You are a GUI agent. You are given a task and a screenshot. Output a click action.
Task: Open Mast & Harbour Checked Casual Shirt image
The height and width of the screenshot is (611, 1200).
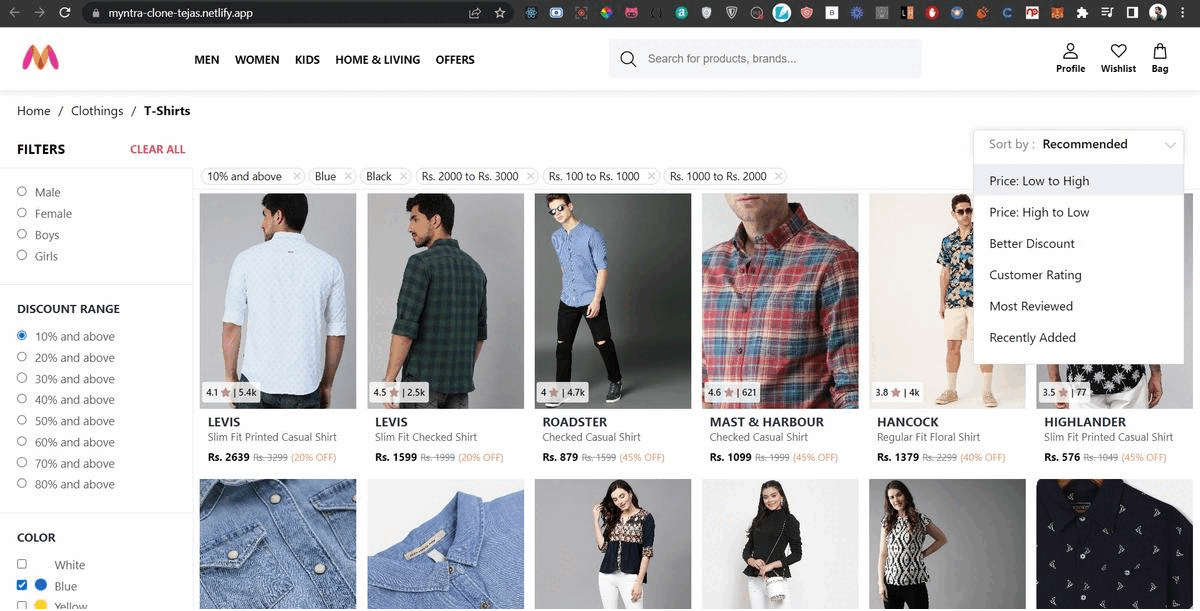tap(780, 301)
